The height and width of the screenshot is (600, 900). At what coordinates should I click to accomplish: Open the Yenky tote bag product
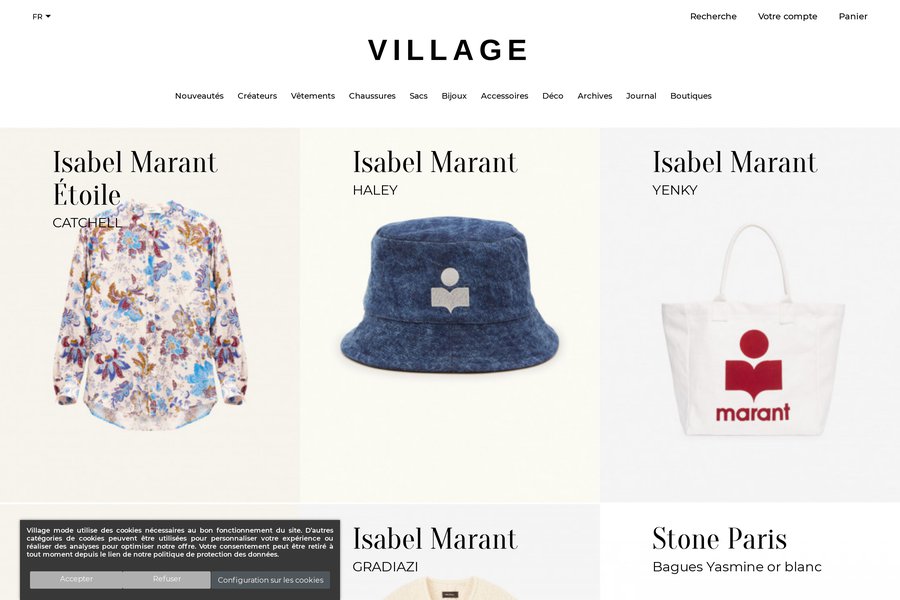coord(750,315)
